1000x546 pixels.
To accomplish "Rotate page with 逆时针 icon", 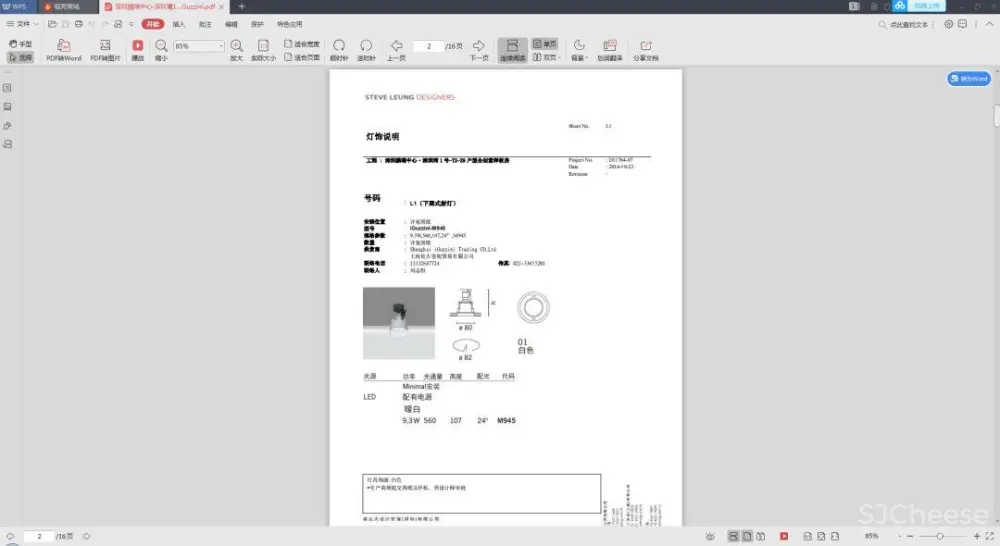I will [366, 46].
